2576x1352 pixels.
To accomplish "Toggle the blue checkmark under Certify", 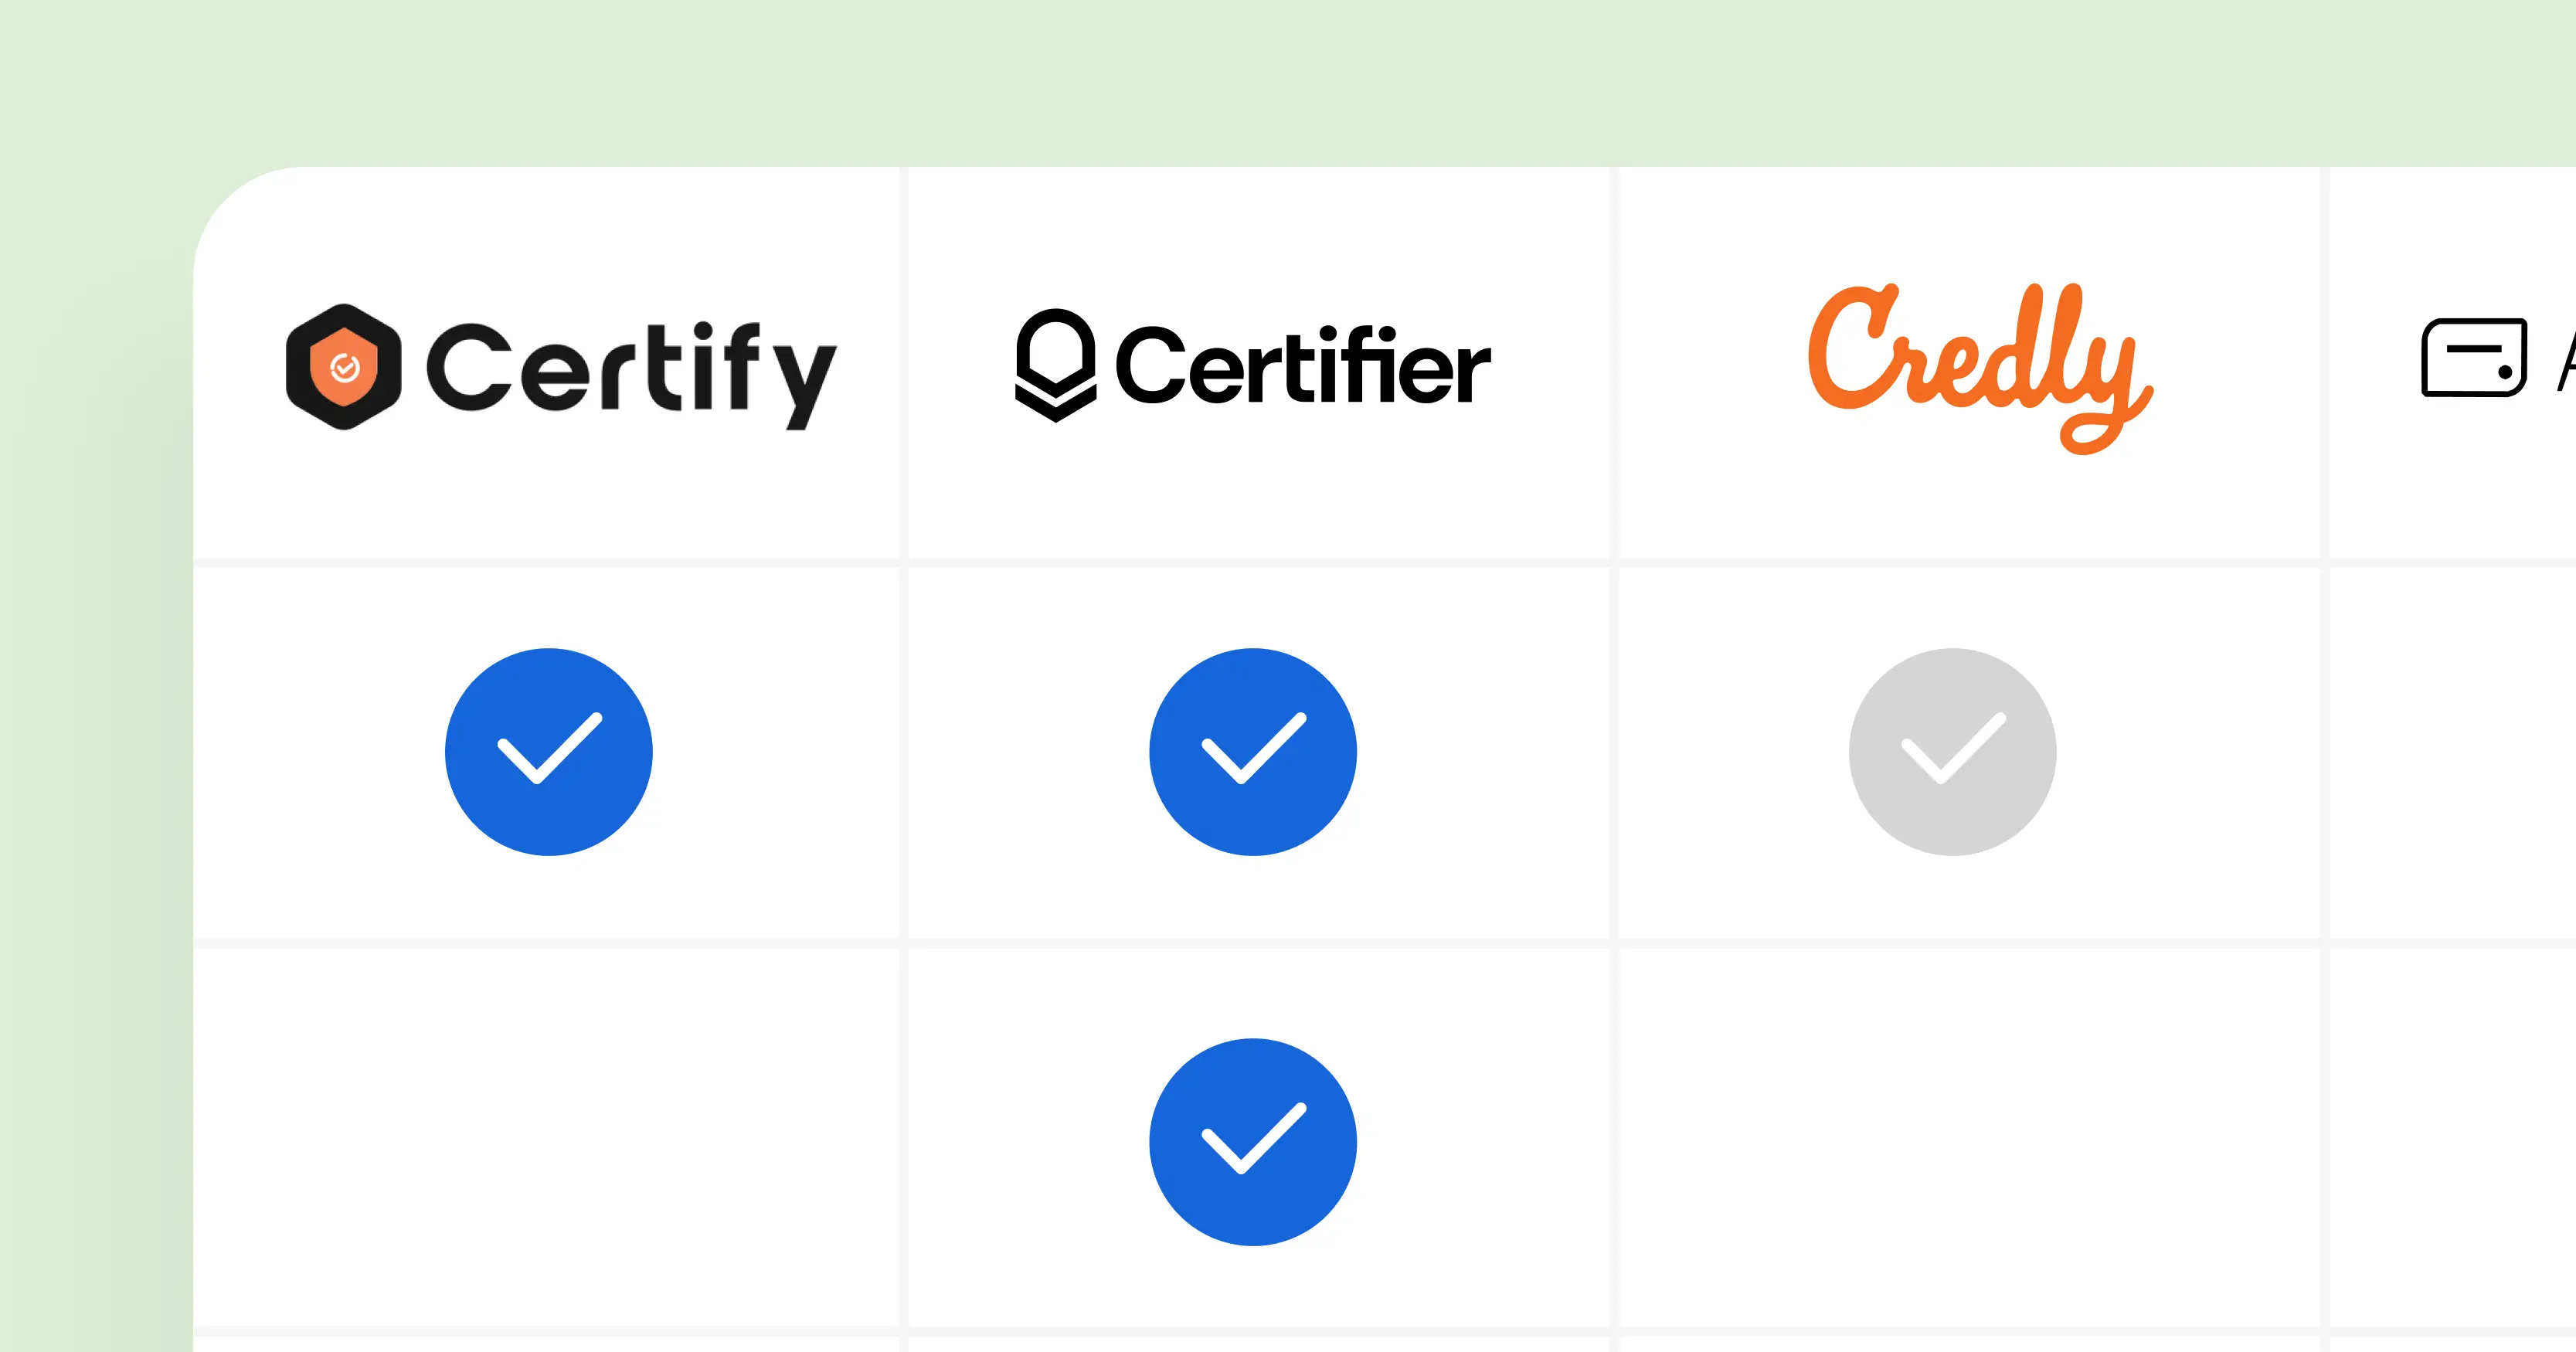I will pos(549,752).
